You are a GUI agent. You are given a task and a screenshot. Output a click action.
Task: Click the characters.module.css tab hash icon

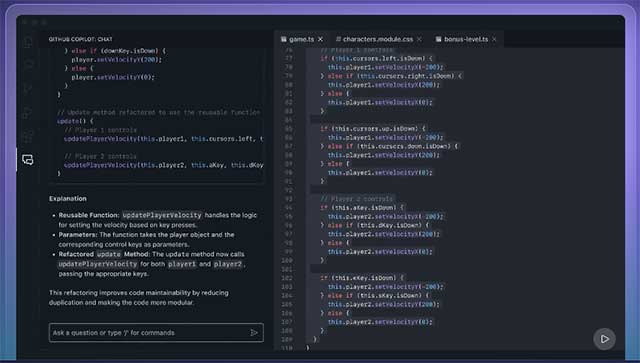tap(338, 39)
